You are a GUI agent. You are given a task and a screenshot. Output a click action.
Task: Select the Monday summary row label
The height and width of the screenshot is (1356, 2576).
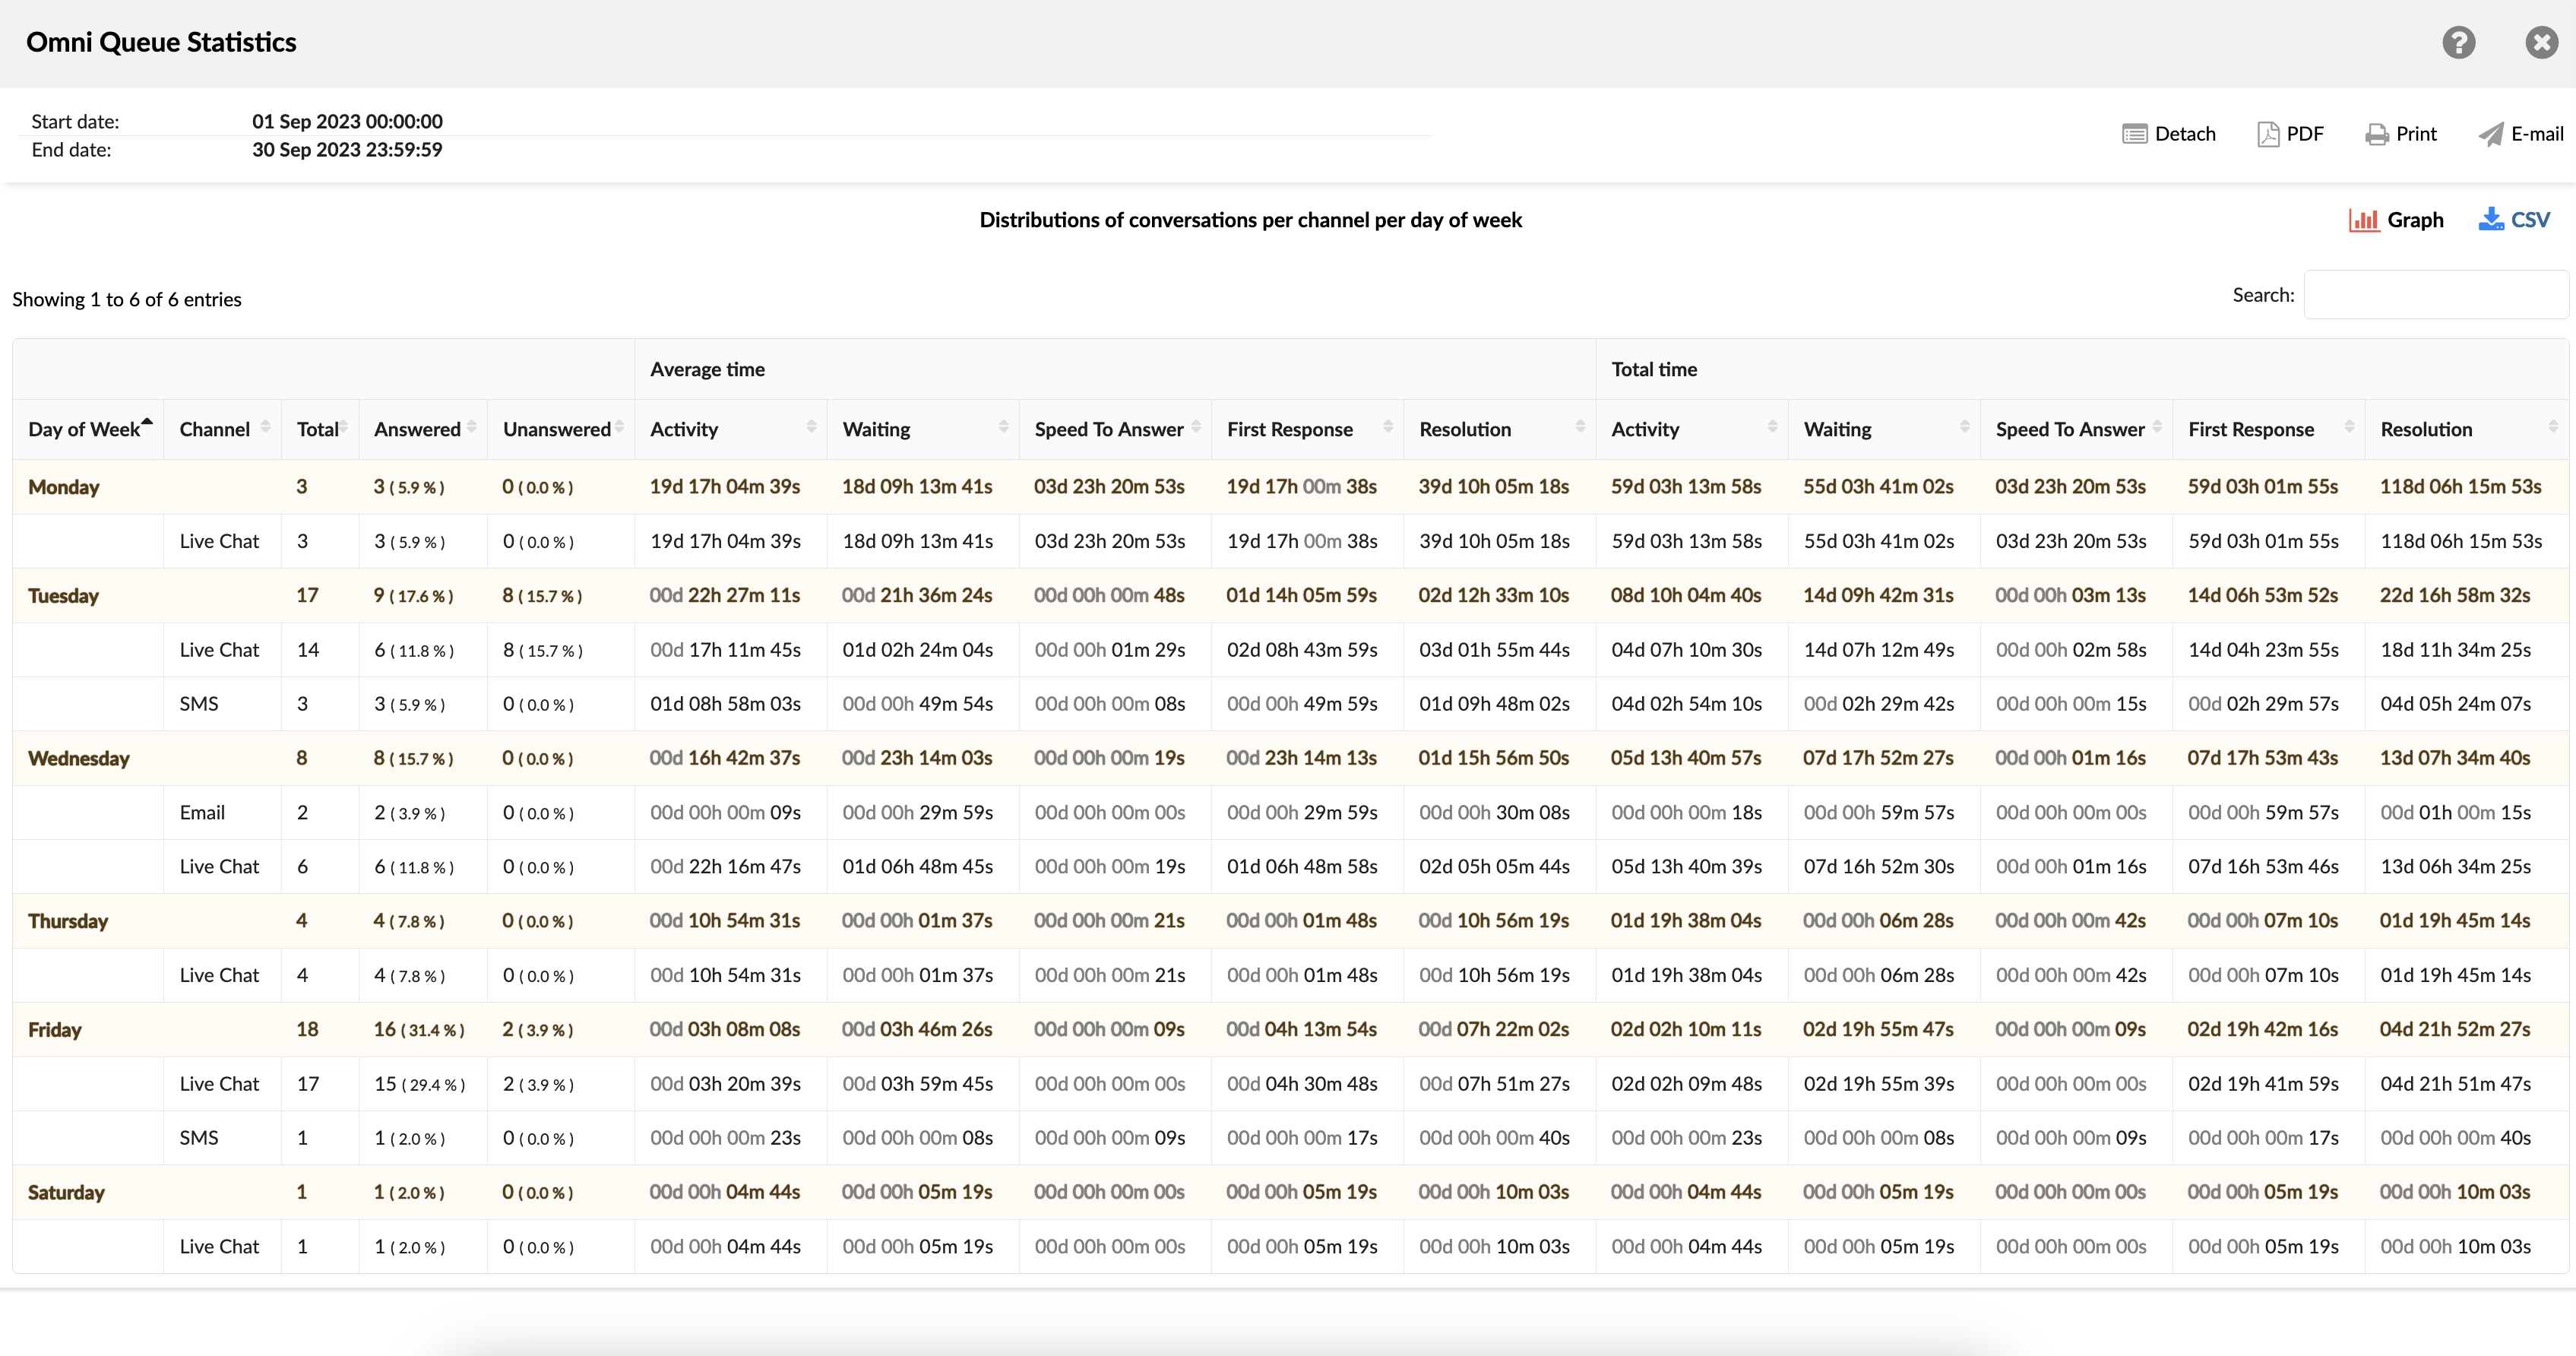click(64, 487)
